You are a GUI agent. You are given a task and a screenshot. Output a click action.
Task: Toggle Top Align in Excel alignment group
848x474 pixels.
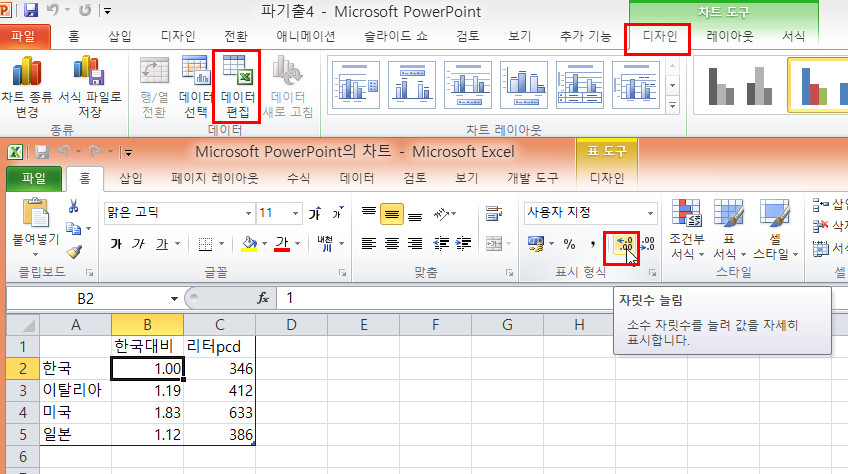[x=369, y=213]
